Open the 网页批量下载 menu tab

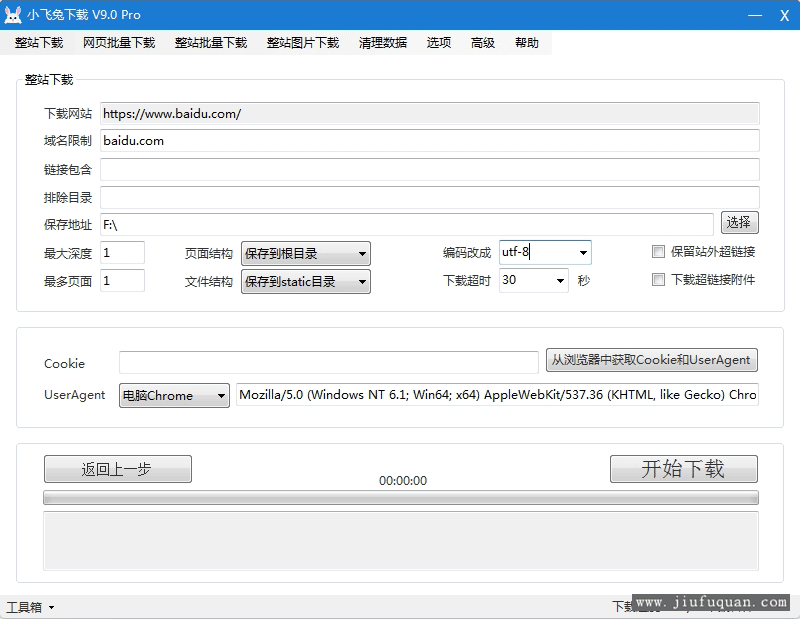(119, 43)
